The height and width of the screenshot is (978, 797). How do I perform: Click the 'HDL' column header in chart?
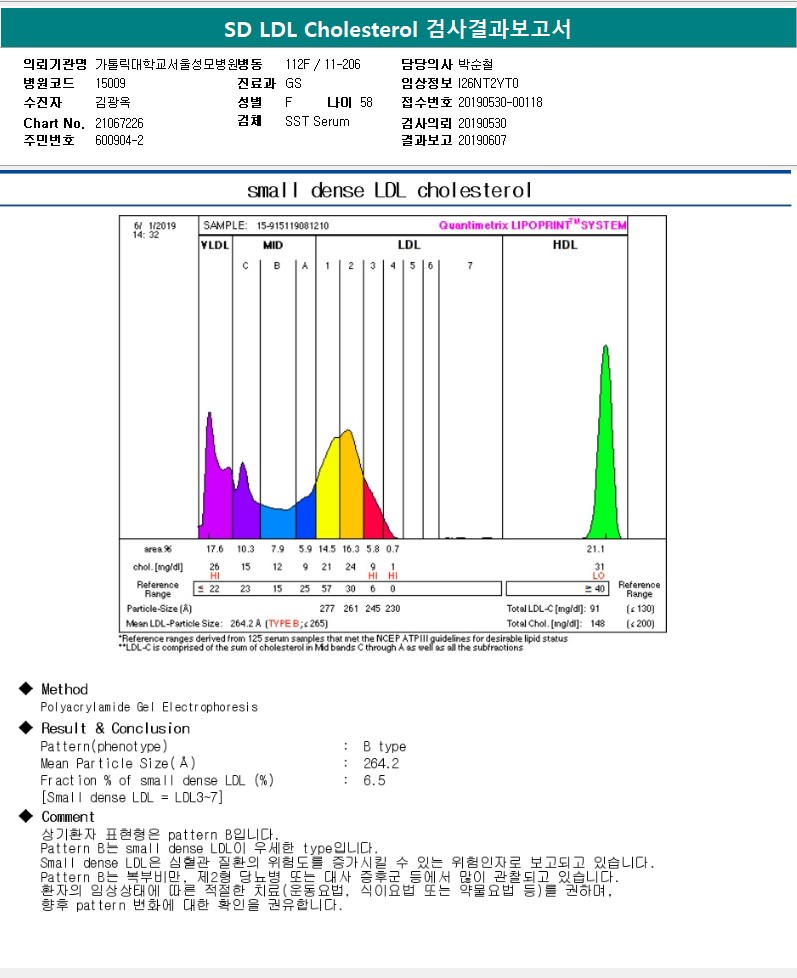tap(565, 245)
